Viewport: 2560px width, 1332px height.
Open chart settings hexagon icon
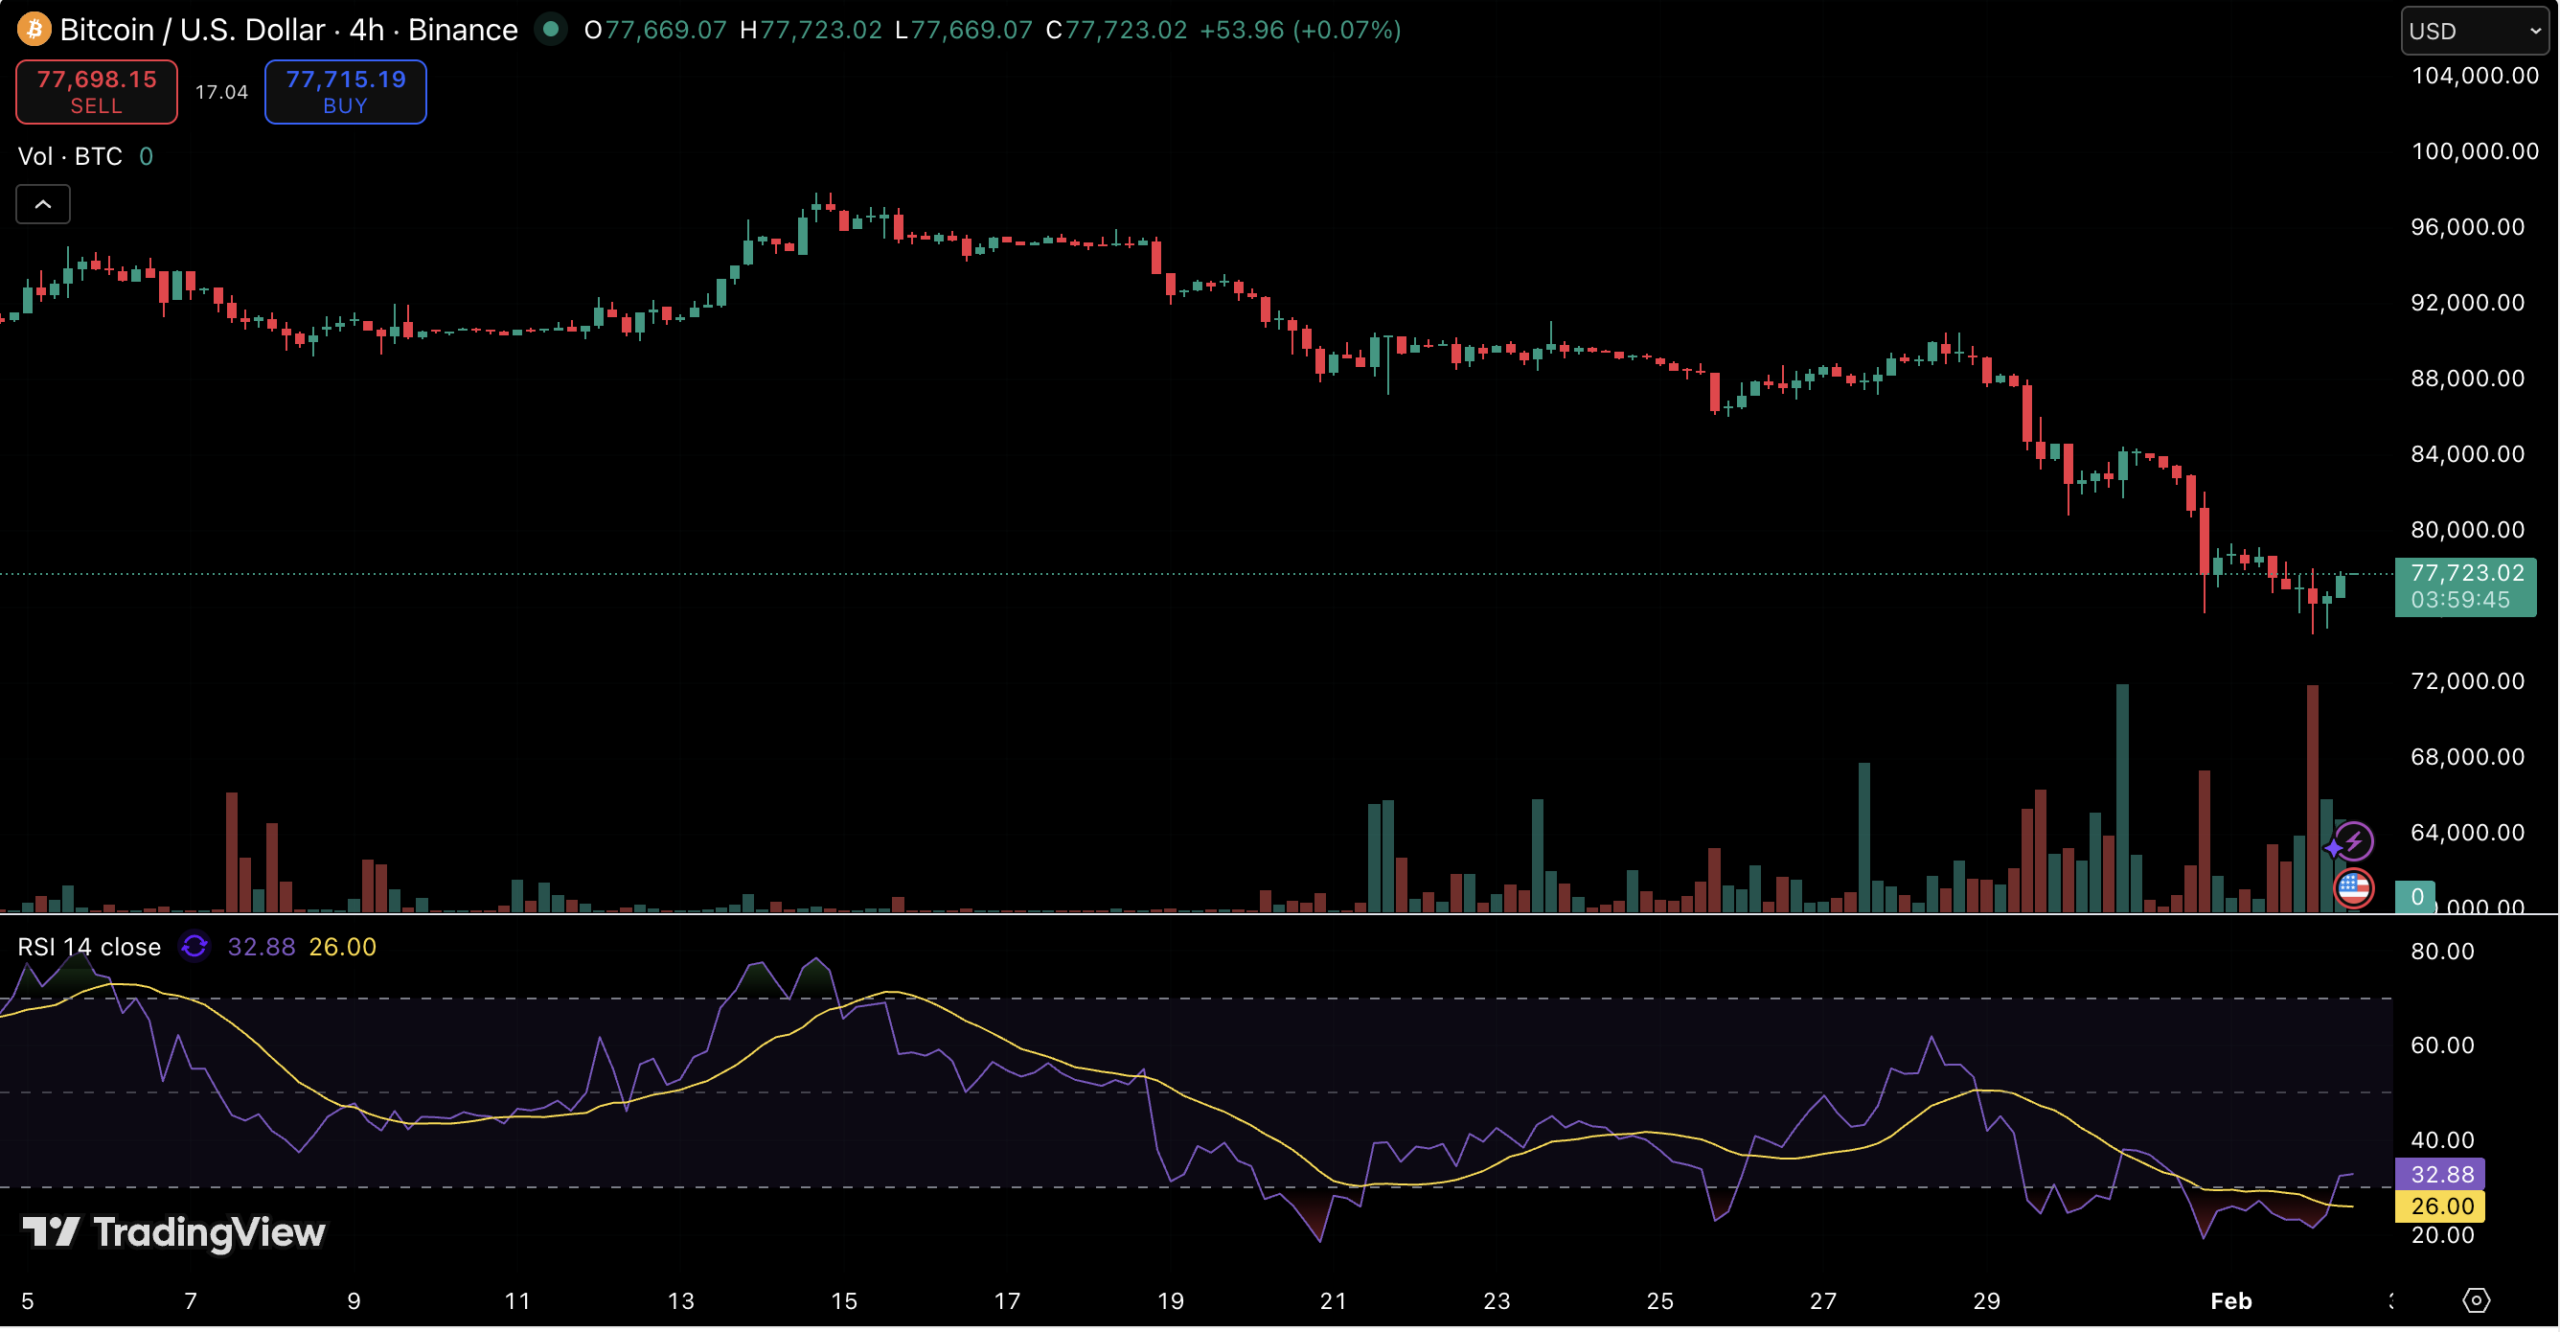[x=2476, y=1300]
